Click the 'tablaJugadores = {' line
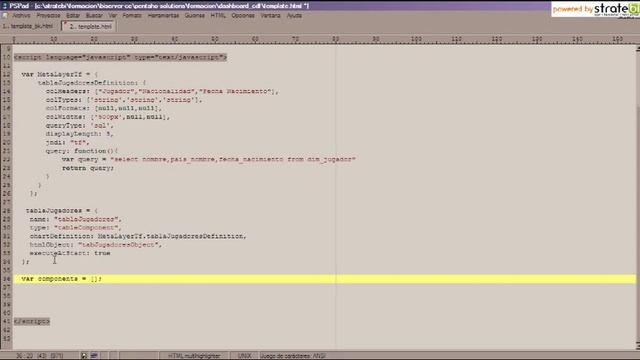The height and width of the screenshot is (360, 640). point(62,211)
